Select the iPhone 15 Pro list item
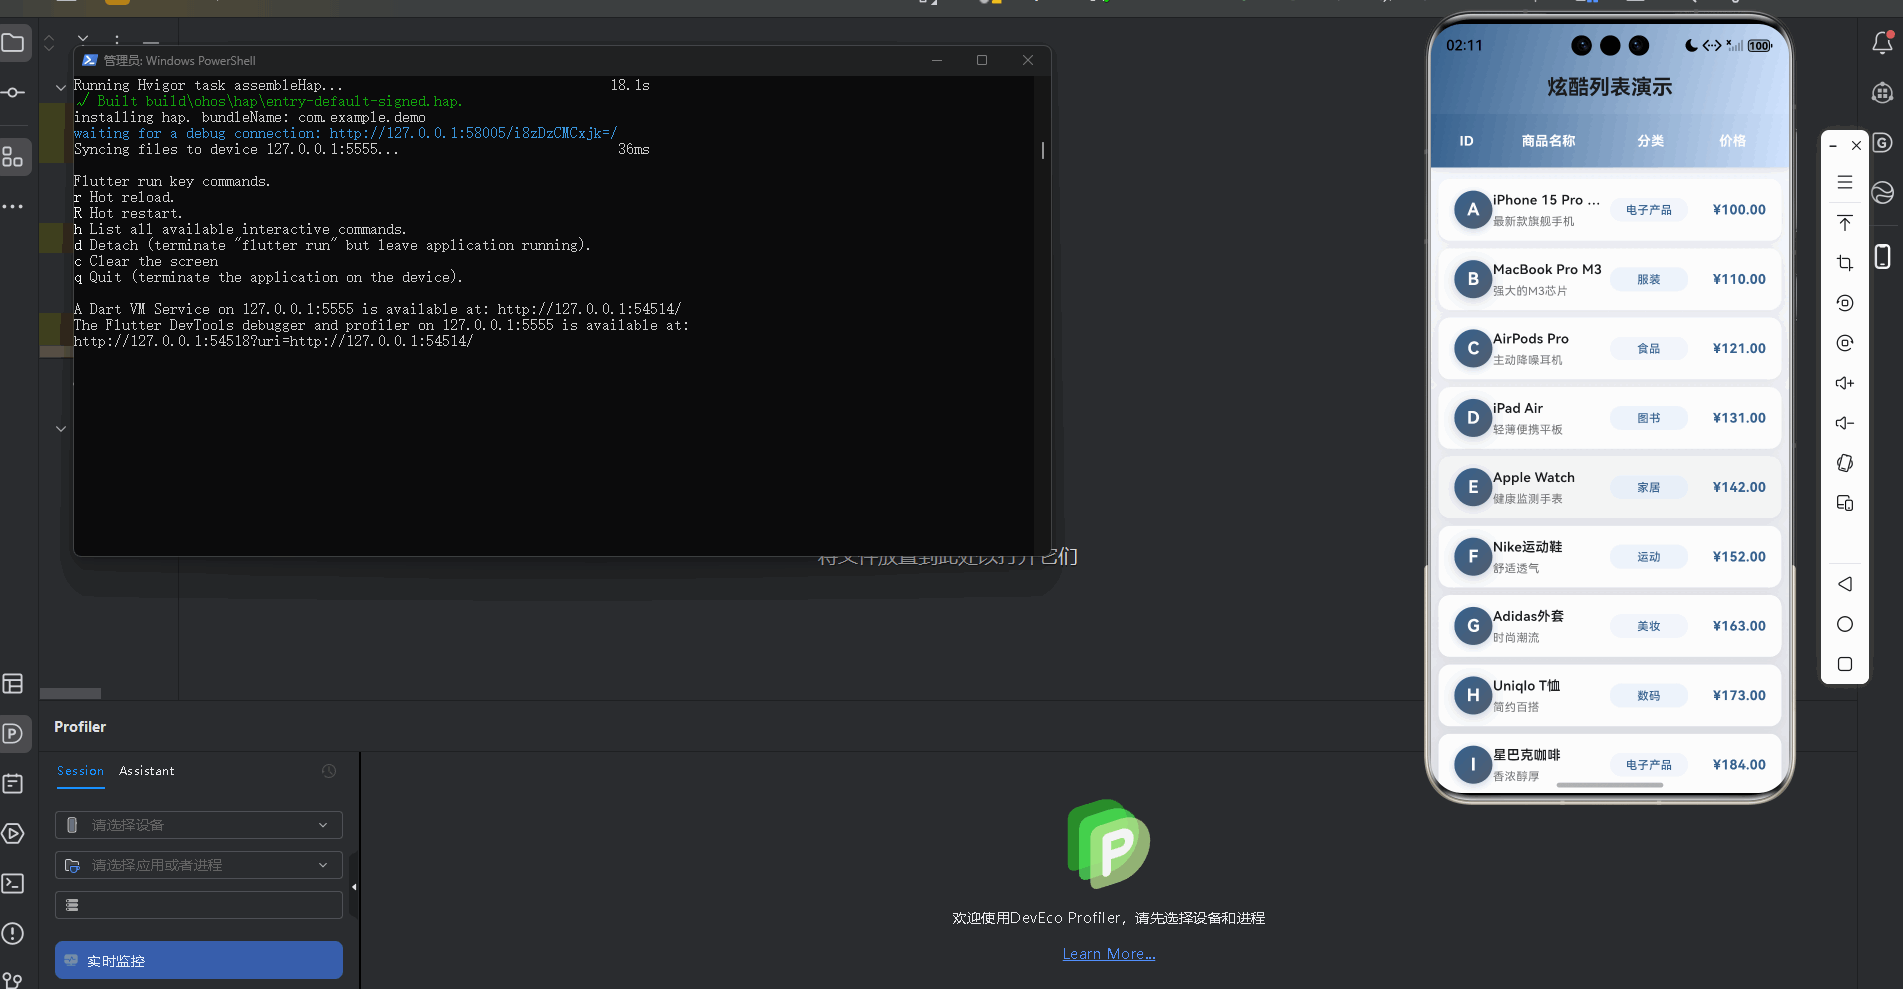This screenshot has width=1903, height=989. coord(1609,210)
